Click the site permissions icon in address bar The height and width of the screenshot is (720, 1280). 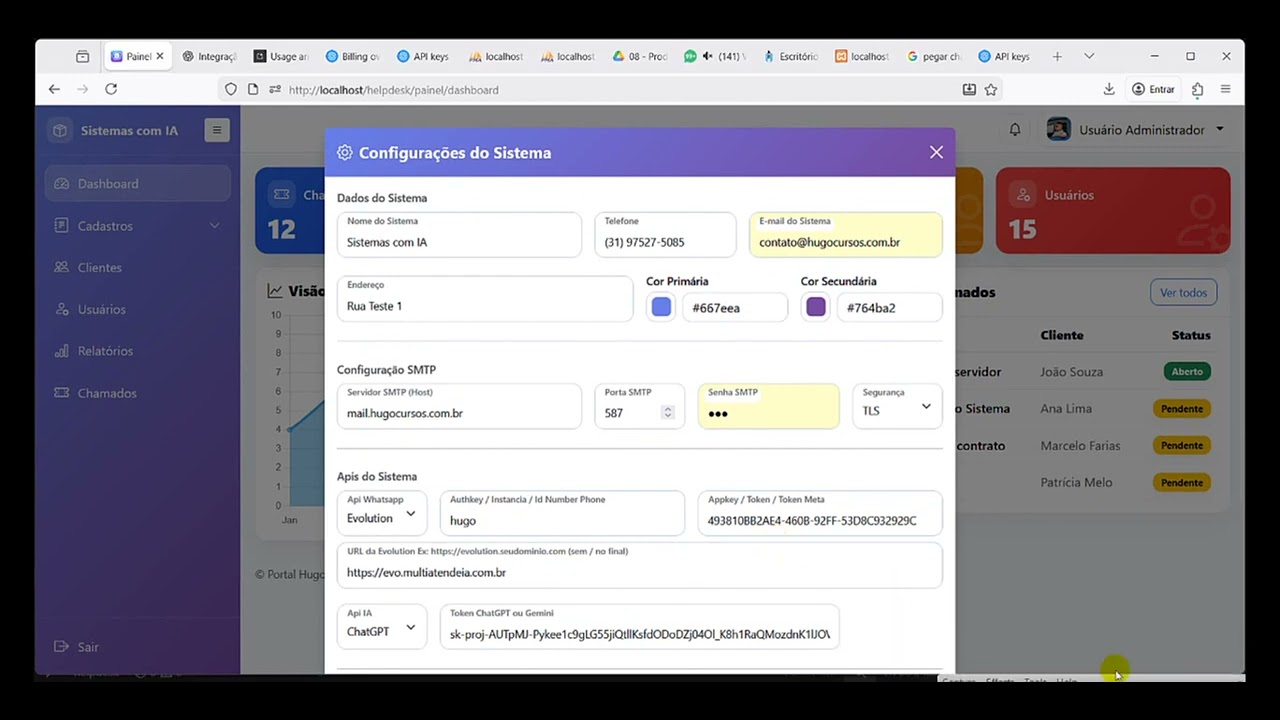click(275, 89)
